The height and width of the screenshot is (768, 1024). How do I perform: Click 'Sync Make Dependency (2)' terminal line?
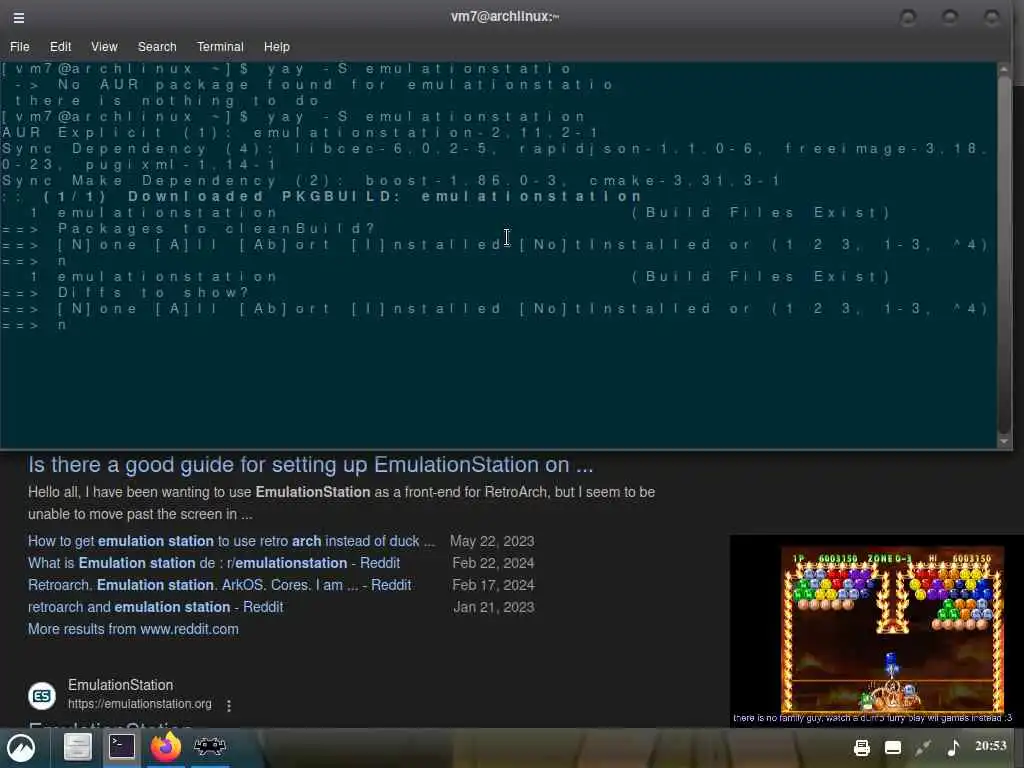tap(391, 180)
